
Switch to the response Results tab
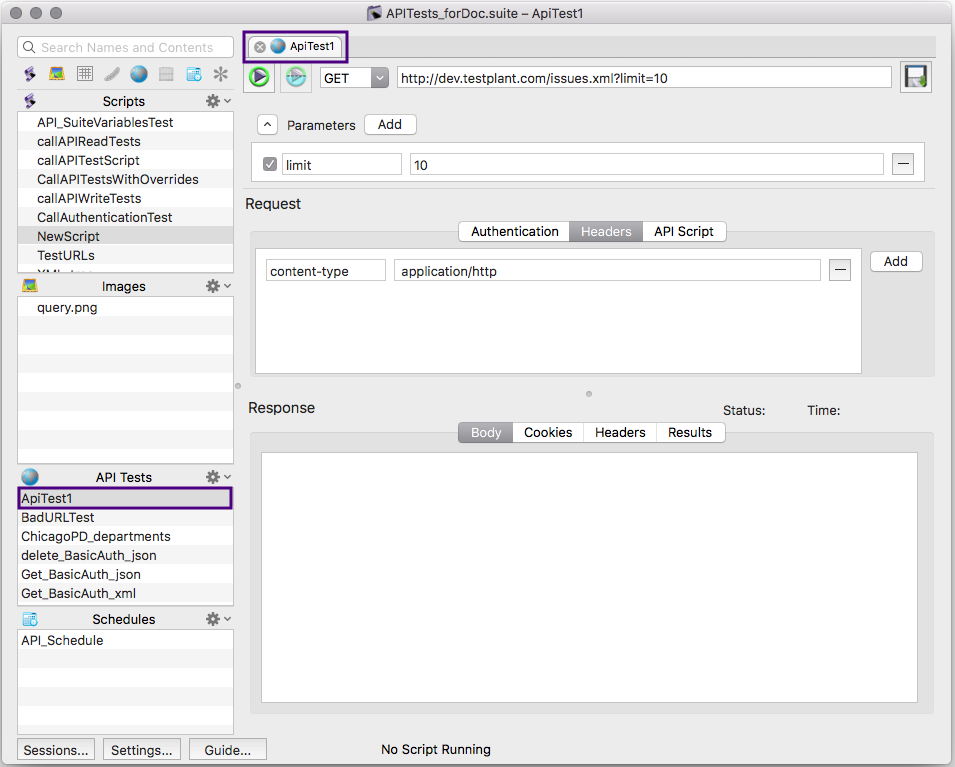coord(690,433)
